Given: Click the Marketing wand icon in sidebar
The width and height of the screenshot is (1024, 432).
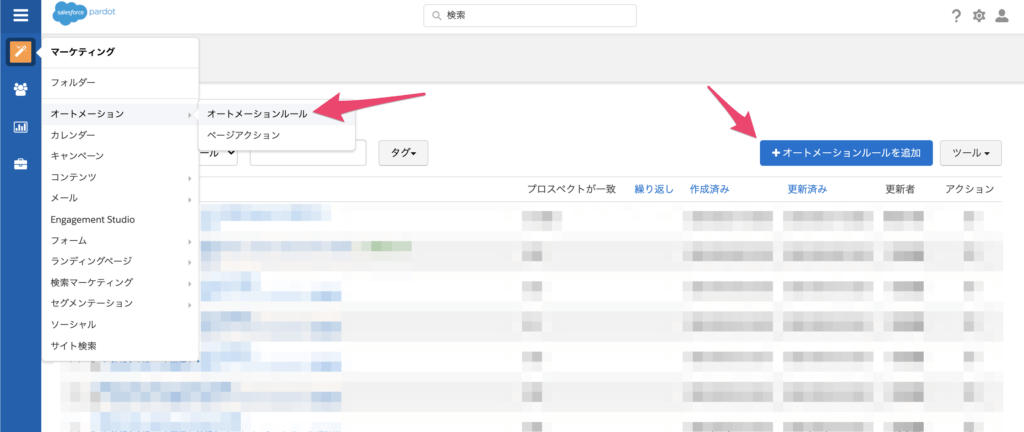Looking at the screenshot, I should 20,52.
